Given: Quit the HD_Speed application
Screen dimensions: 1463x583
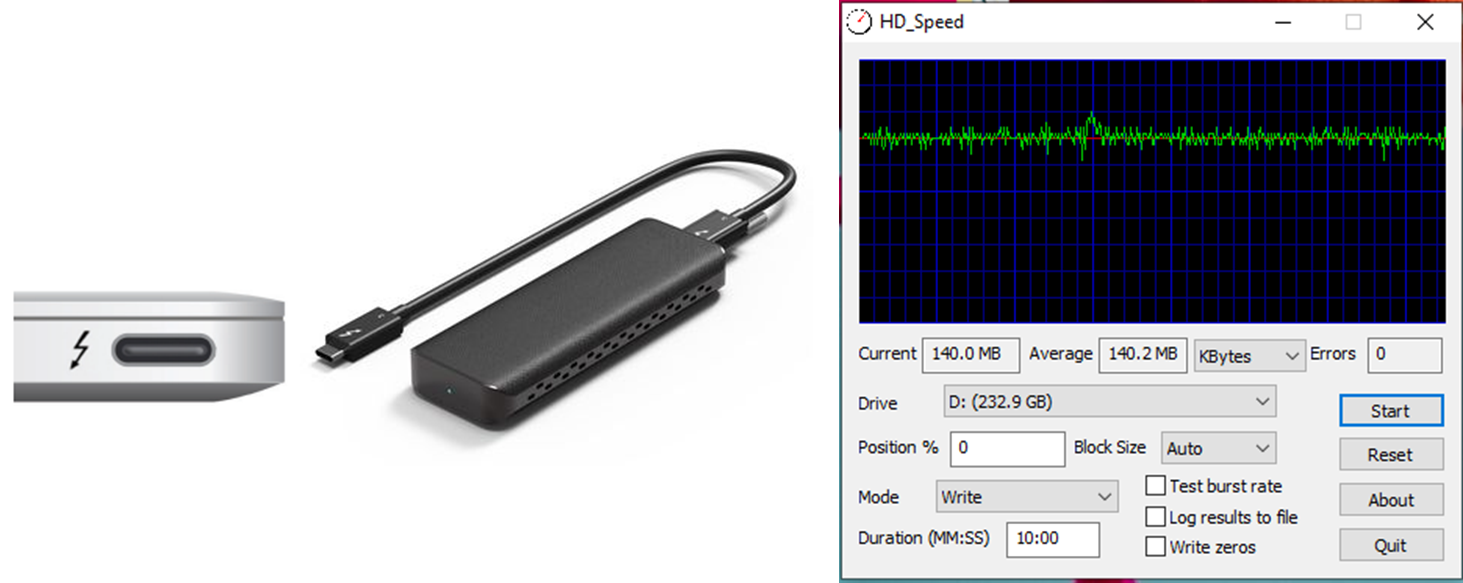Looking at the screenshot, I should tap(1391, 546).
